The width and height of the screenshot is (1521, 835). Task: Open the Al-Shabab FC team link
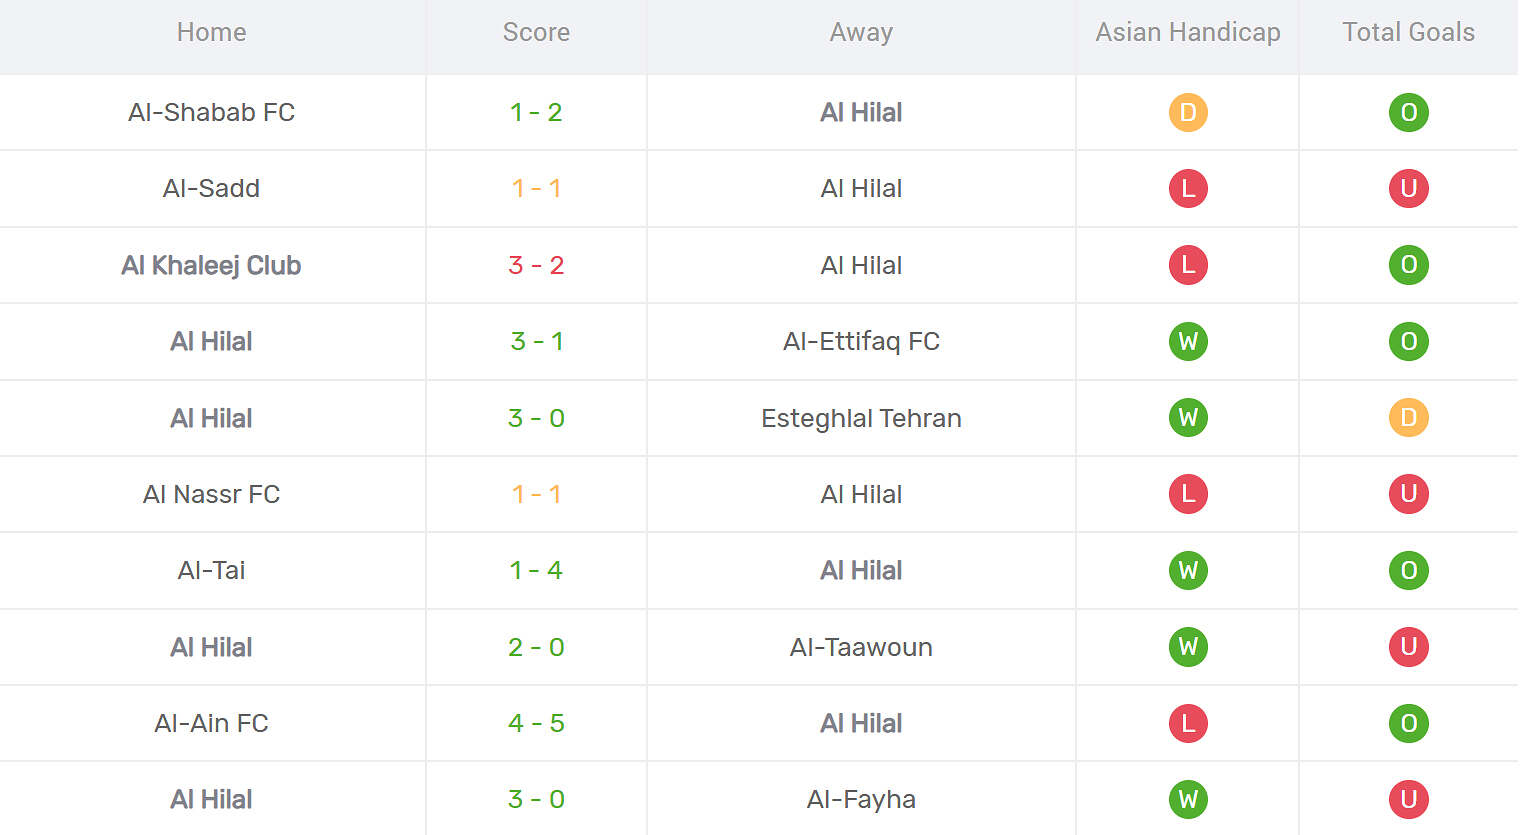pos(211,112)
